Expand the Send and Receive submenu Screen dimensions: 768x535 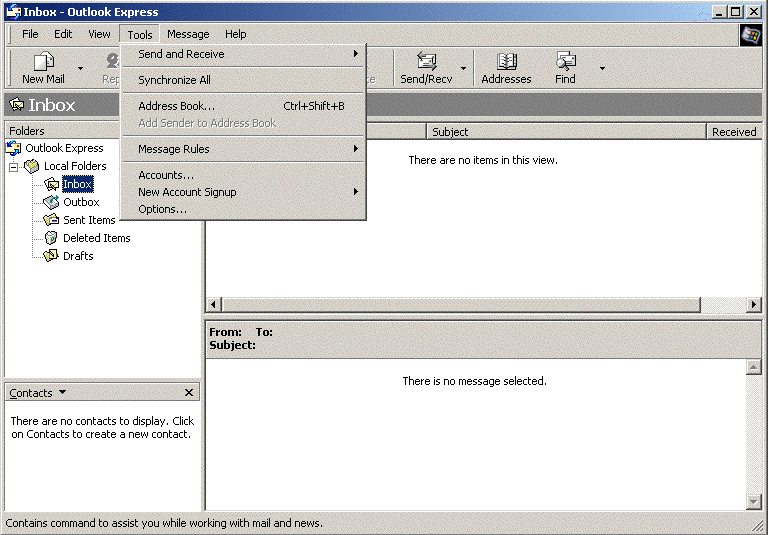(x=243, y=54)
